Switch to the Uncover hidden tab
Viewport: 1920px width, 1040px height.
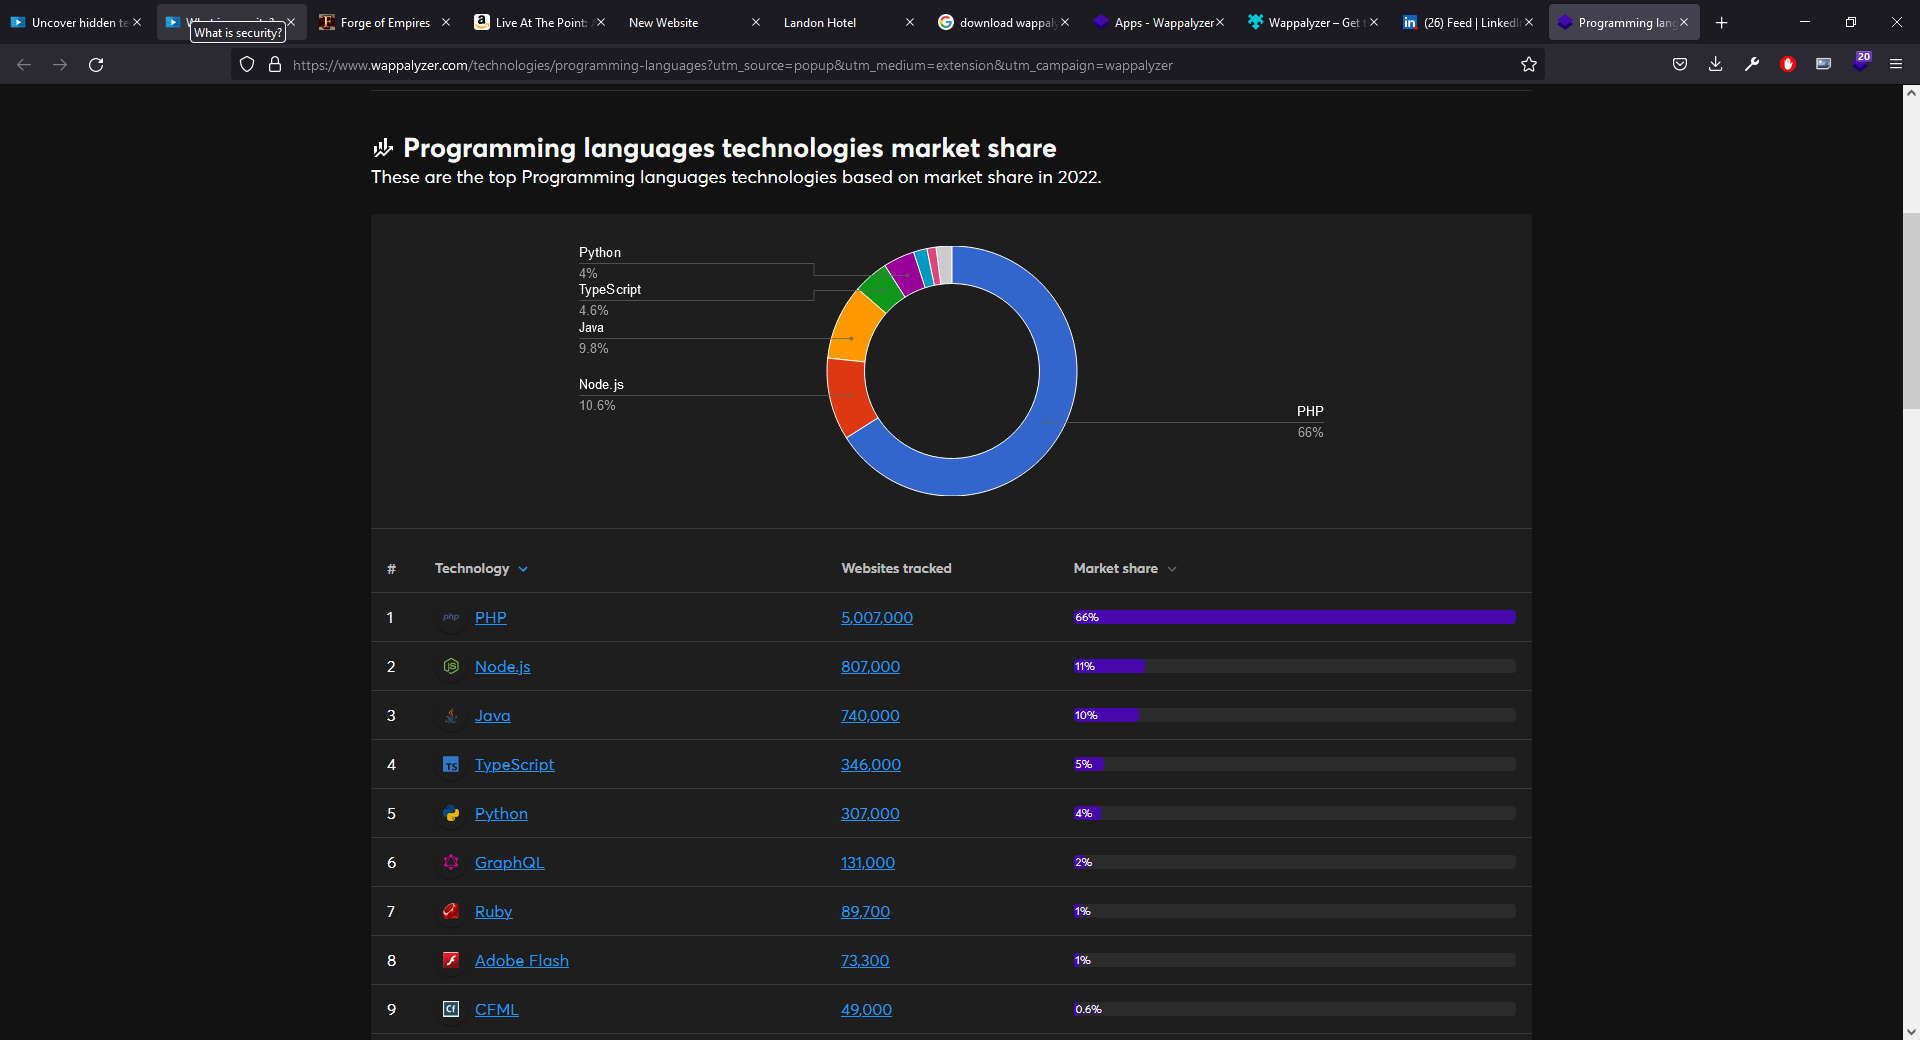coord(75,22)
